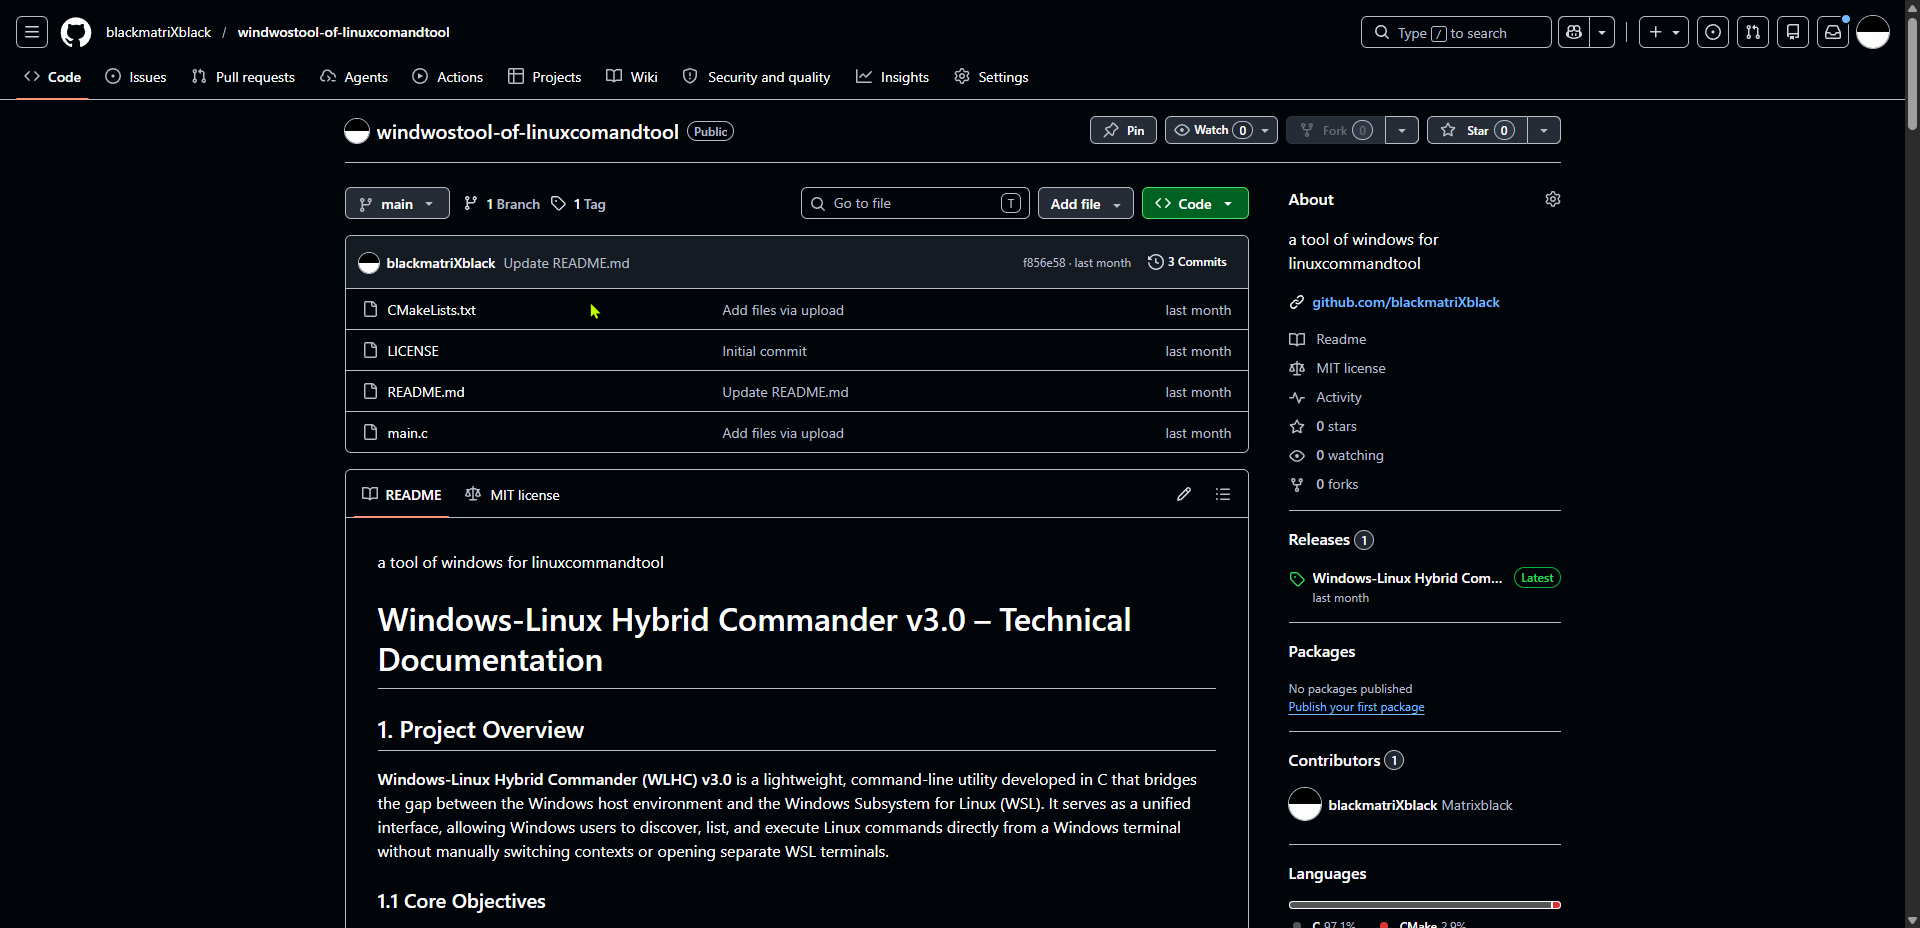
Task: Open repositories icon in top header
Action: (x=1793, y=32)
